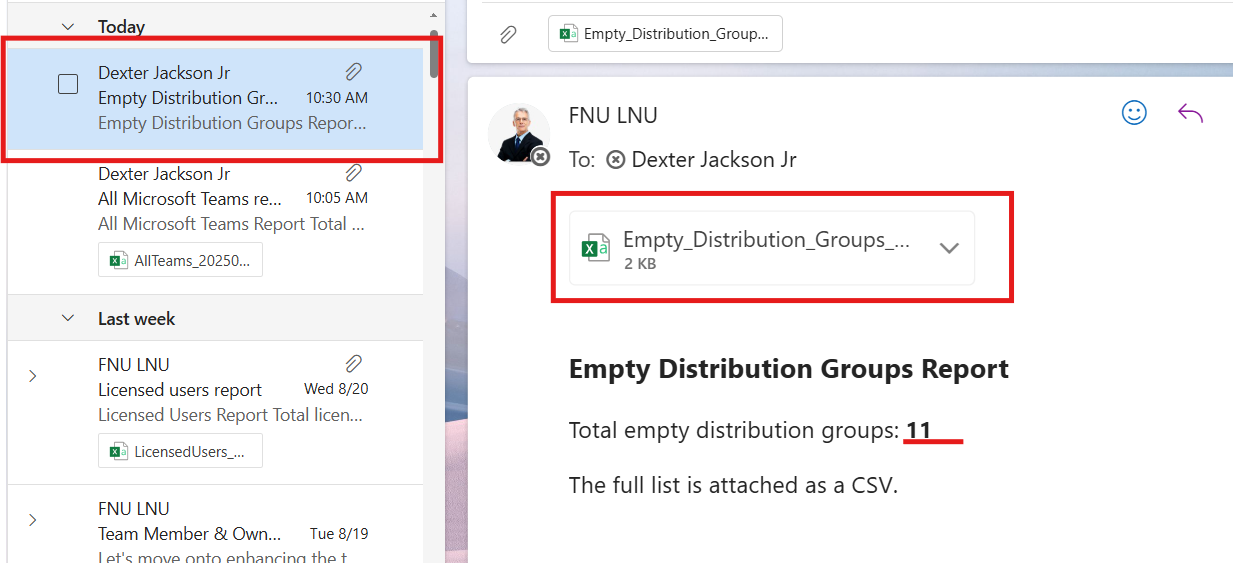The image size is (1233, 563).
Task: Click paperclip icon on Licensed users report
Action: 353,364
